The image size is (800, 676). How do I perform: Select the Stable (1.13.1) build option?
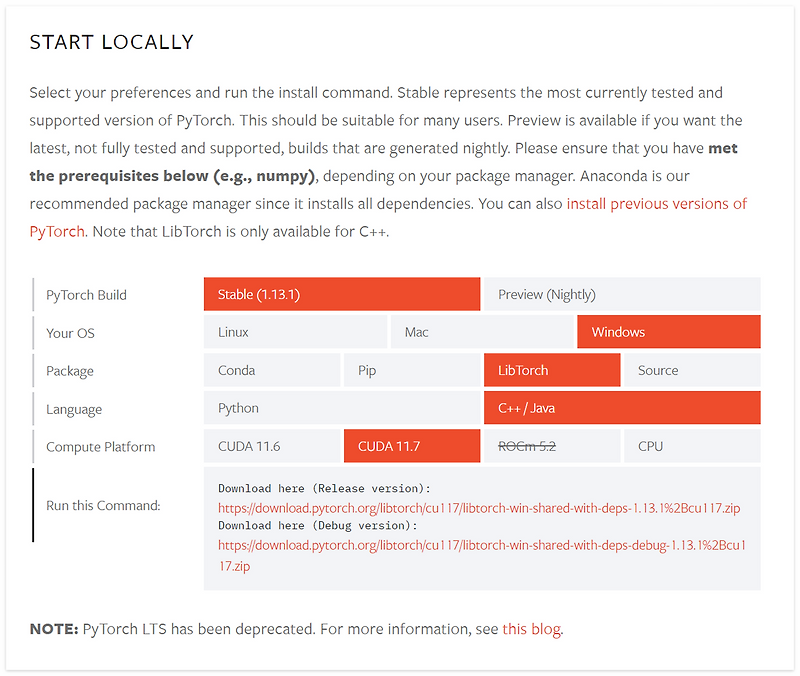click(342, 294)
